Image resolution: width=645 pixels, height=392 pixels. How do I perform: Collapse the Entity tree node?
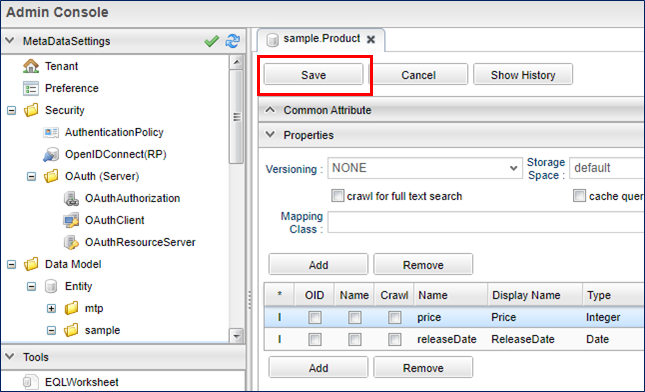pos(31,286)
